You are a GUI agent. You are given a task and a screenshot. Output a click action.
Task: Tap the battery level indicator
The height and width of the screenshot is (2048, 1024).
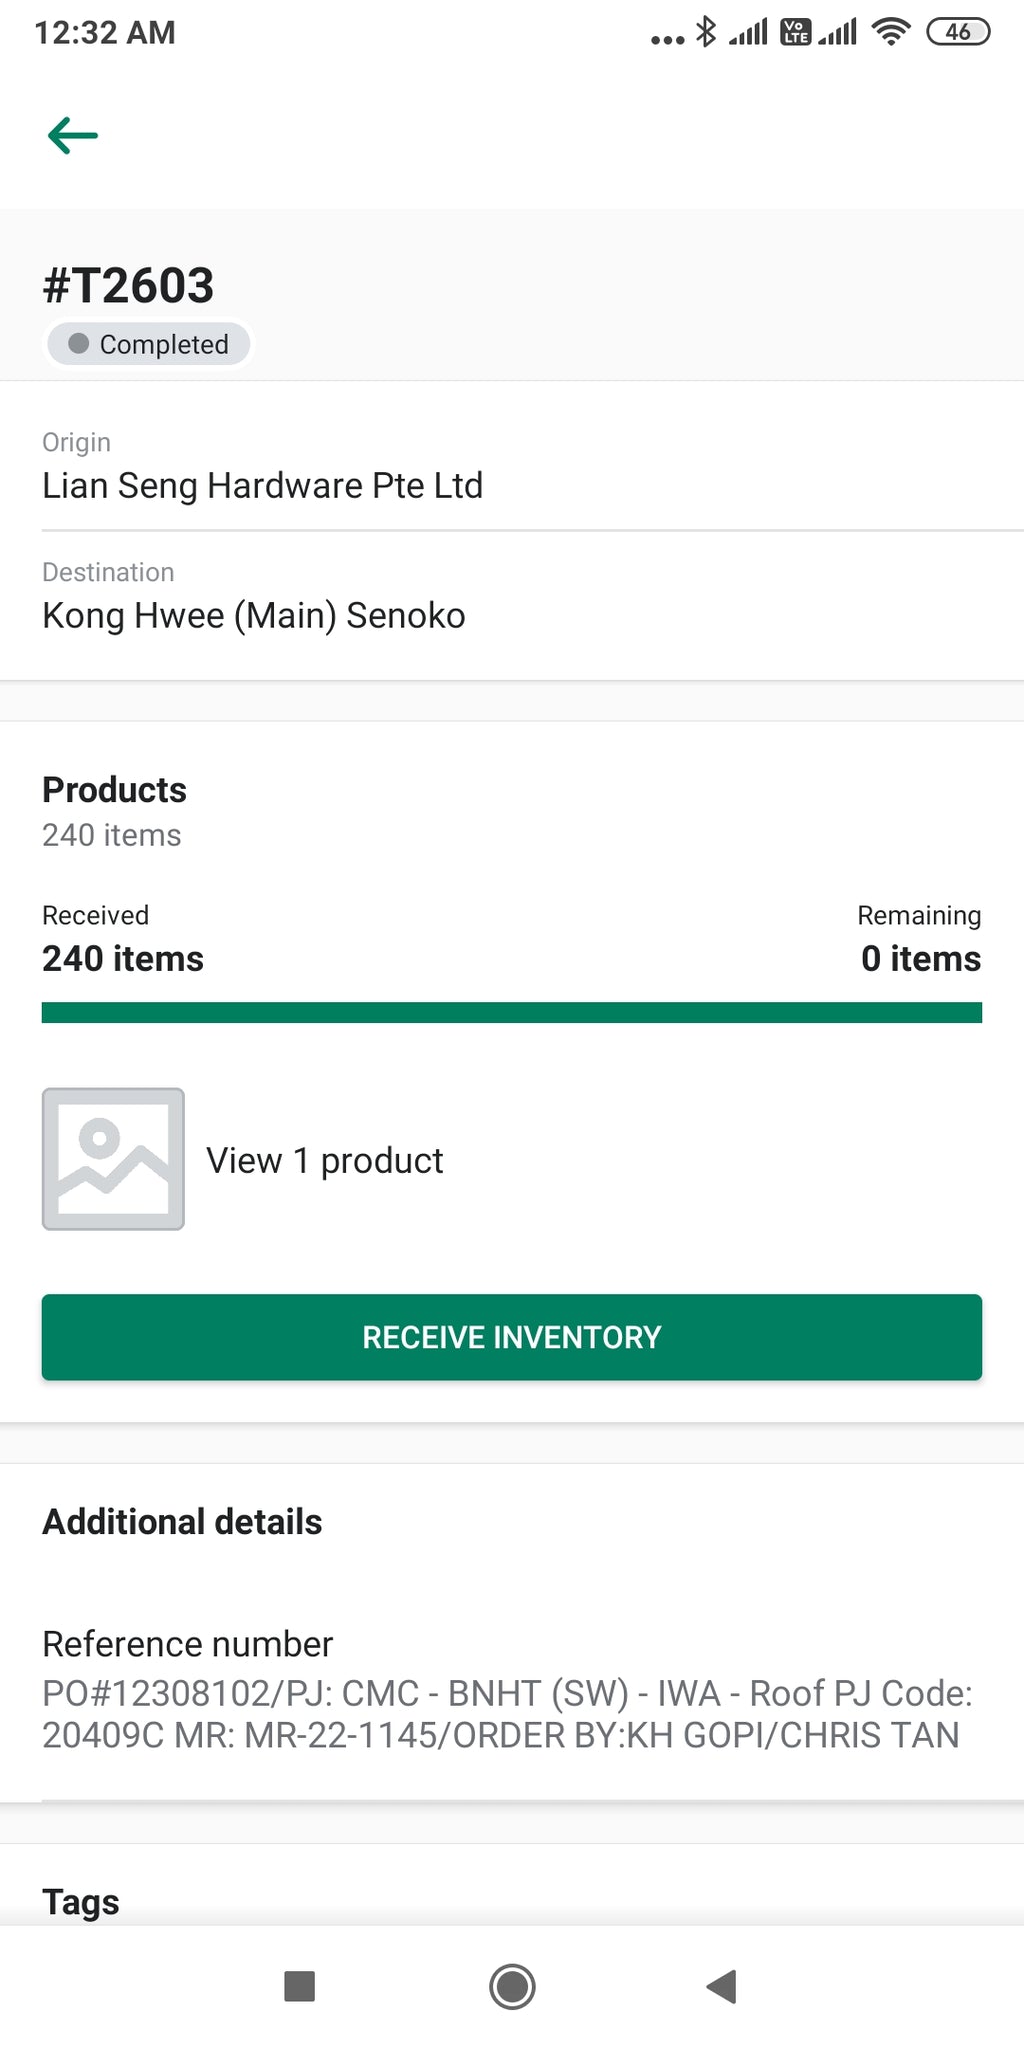point(958,32)
